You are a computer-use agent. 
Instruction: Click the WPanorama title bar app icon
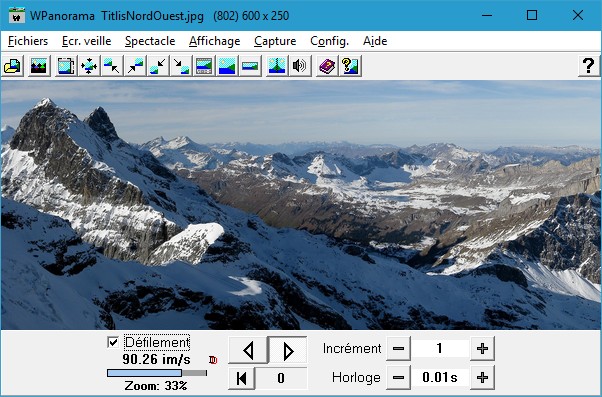[x=17, y=15]
